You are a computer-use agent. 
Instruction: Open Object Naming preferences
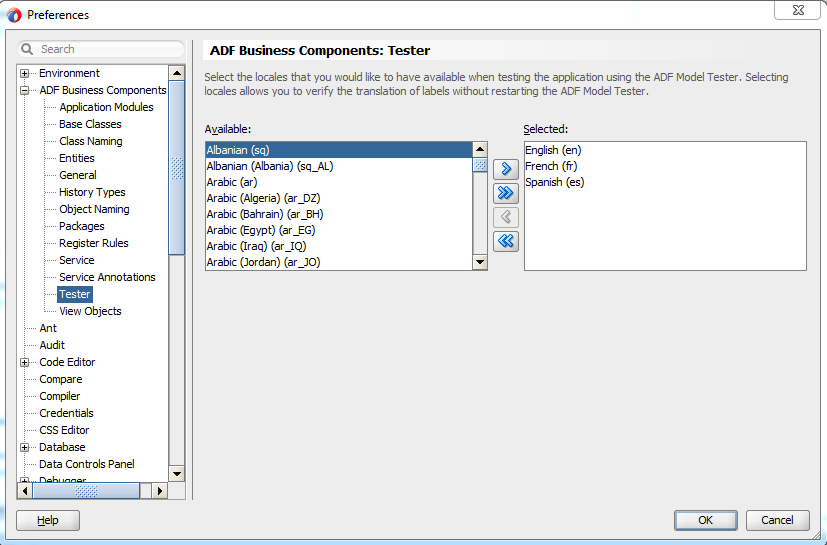pos(94,209)
